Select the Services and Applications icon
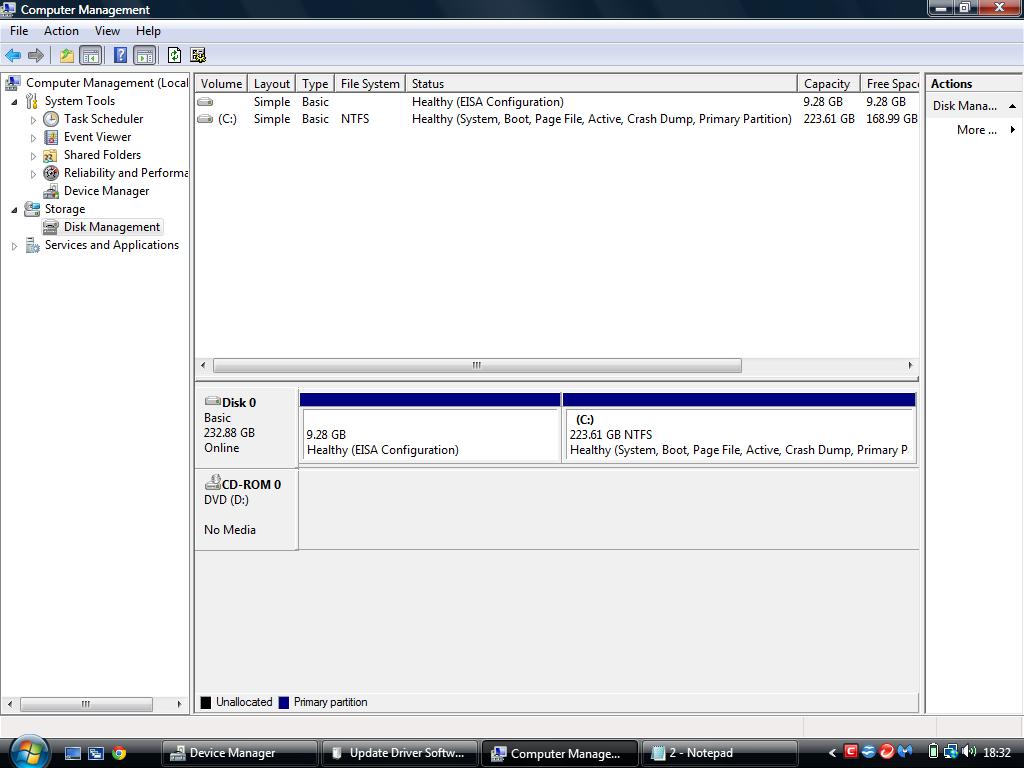Screen dimensions: 1024x768 point(32,245)
